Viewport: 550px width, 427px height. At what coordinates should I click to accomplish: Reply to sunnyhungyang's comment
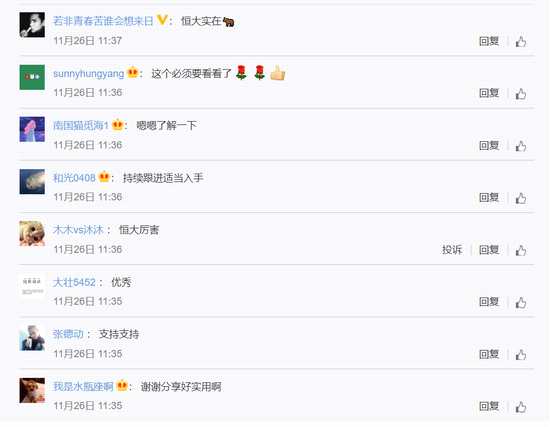pos(489,93)
